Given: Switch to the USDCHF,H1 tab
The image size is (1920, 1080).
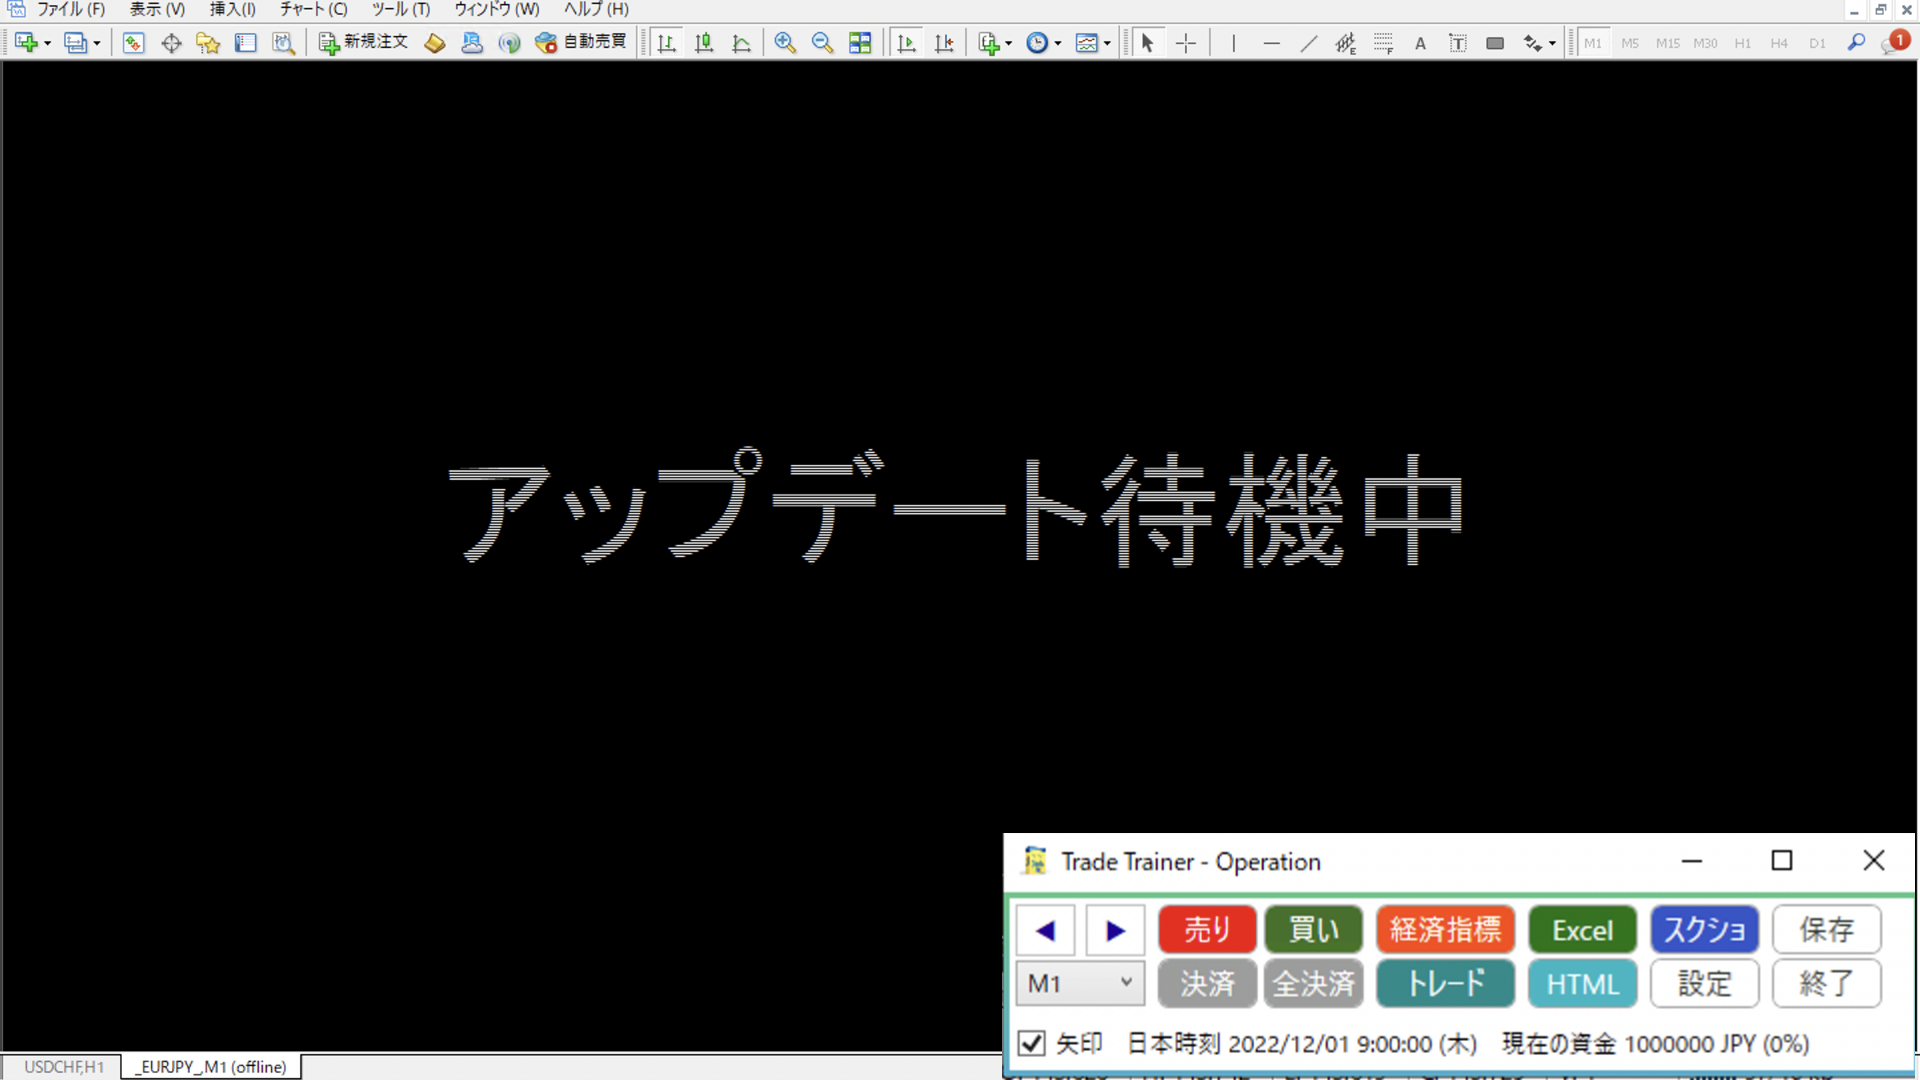Looking at the screenshot, I should coord(63,1067).
